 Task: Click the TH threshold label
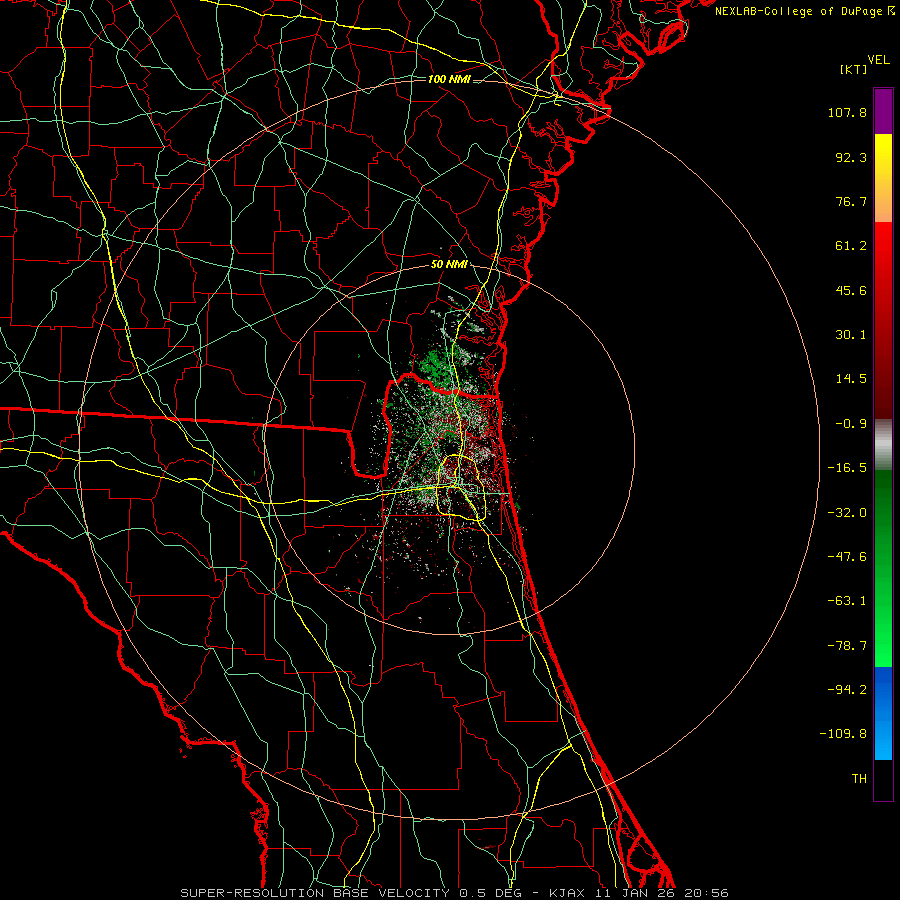859,779
